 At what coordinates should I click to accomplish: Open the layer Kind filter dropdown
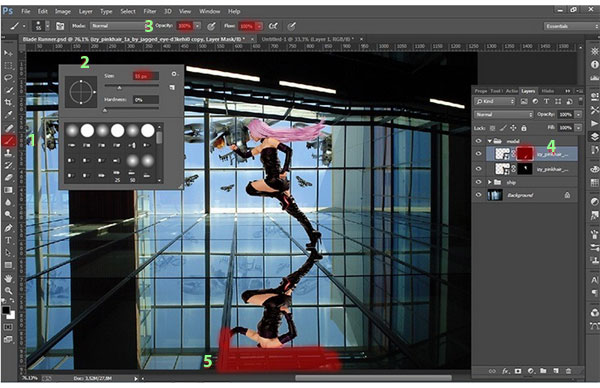point(495,101)
